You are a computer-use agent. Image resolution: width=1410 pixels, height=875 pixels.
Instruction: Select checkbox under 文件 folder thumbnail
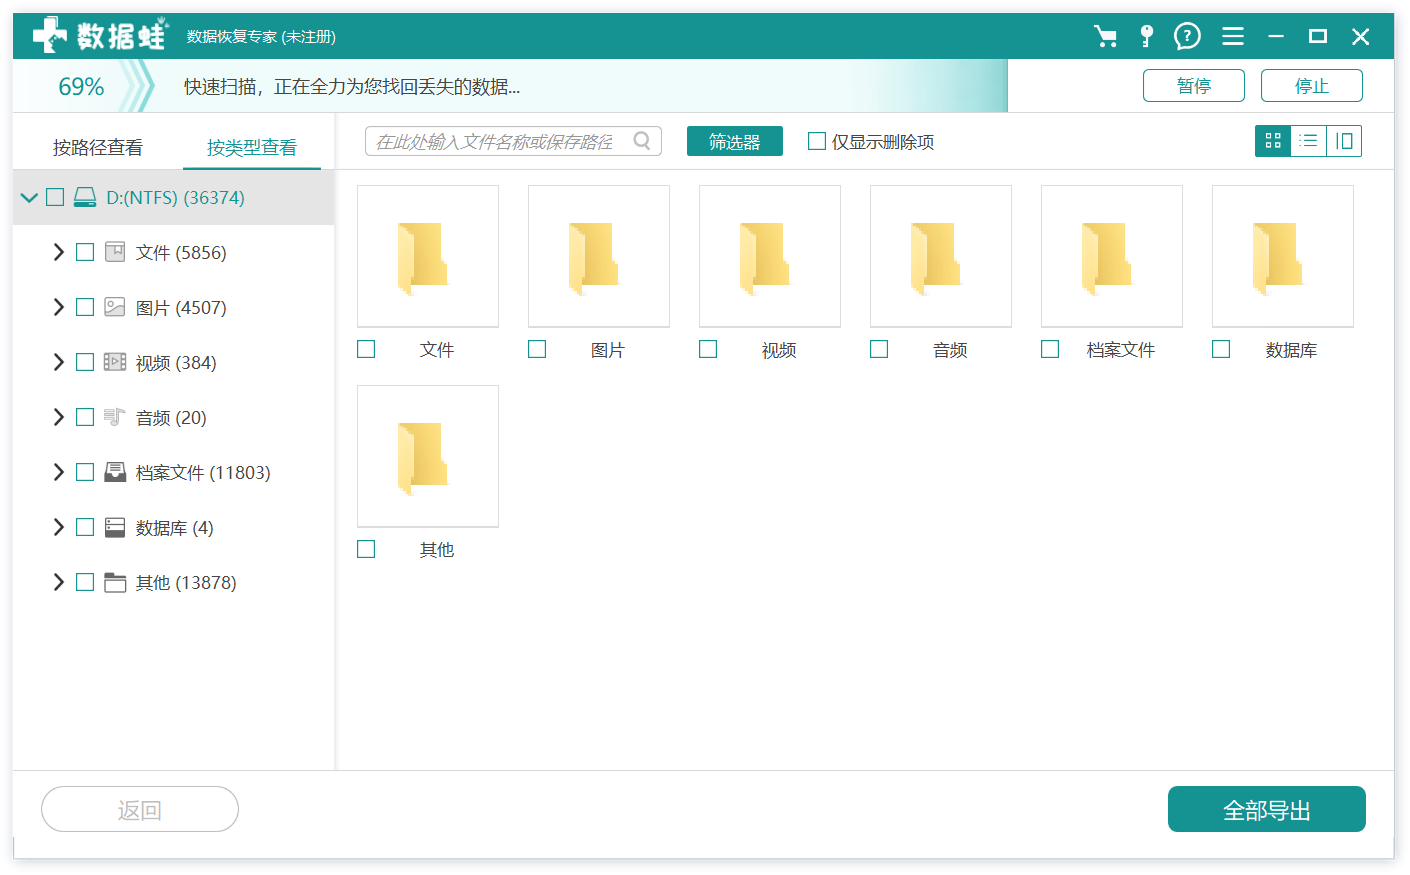pos(366,349)
